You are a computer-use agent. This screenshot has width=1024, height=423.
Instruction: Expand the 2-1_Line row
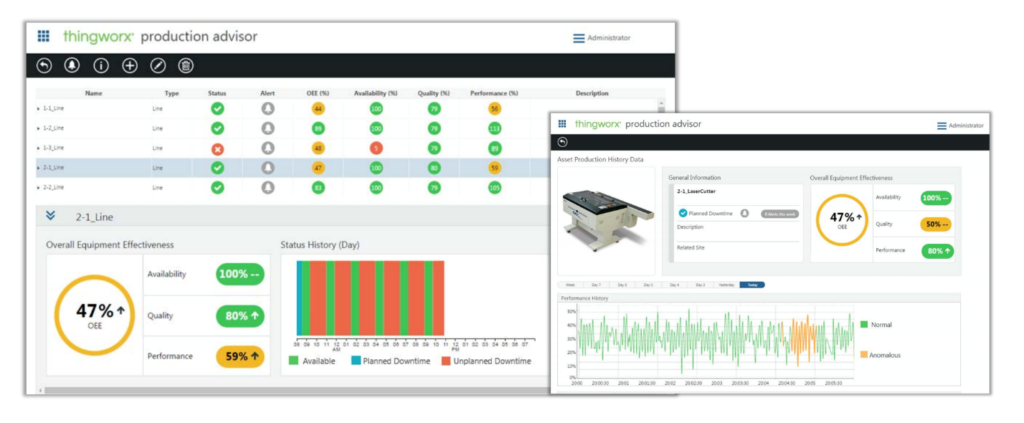[x=39, y=168]
